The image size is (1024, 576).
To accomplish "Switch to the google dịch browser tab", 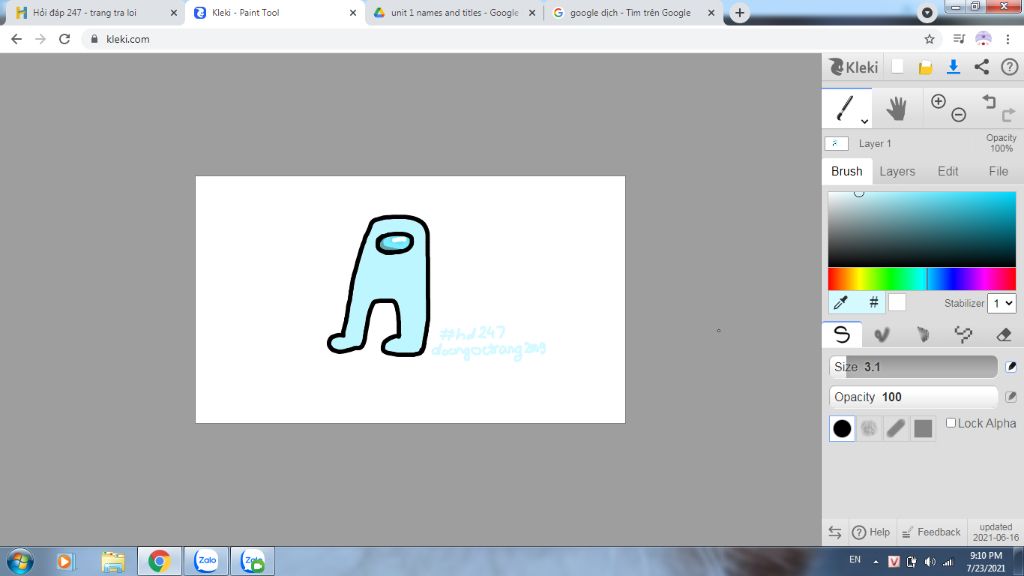I will point(633,13).
